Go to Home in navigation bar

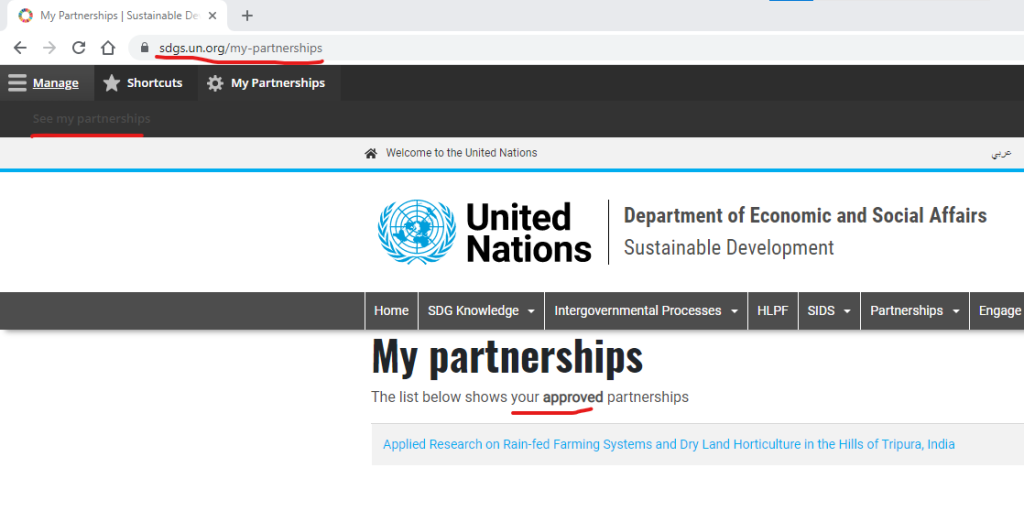(x=391, y=311)
